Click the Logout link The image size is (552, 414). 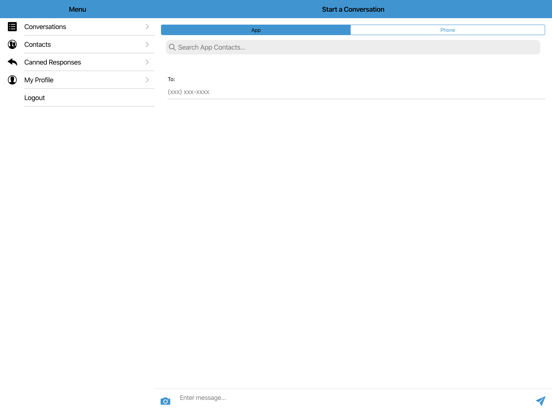coord(34,98)
